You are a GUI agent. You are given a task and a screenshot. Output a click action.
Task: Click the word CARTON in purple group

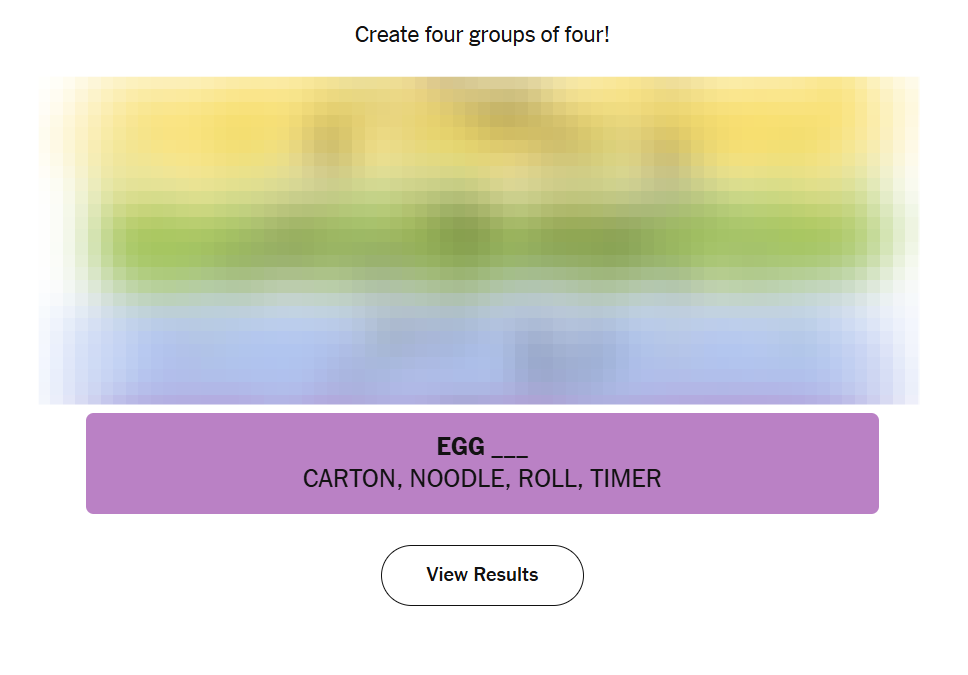[x=349, y=479]
